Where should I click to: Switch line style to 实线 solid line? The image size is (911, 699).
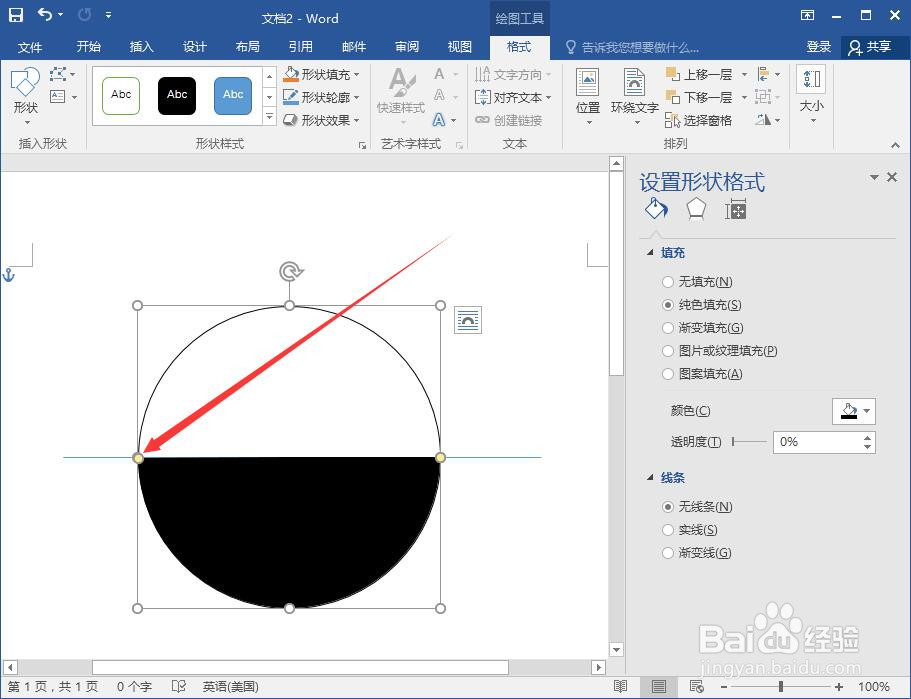[668, 530]
